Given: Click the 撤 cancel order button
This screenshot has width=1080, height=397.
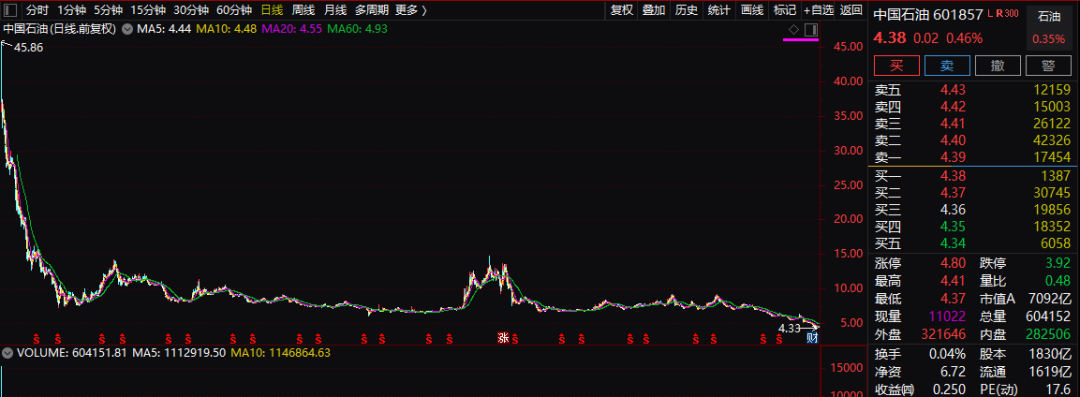Looking at the screenshot, I should [997, 65].
